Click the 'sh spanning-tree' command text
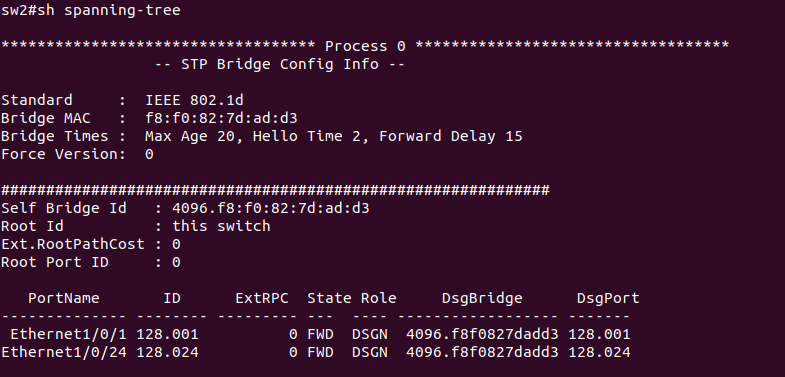Screen dimensions: 785x377 pos(109,11)
